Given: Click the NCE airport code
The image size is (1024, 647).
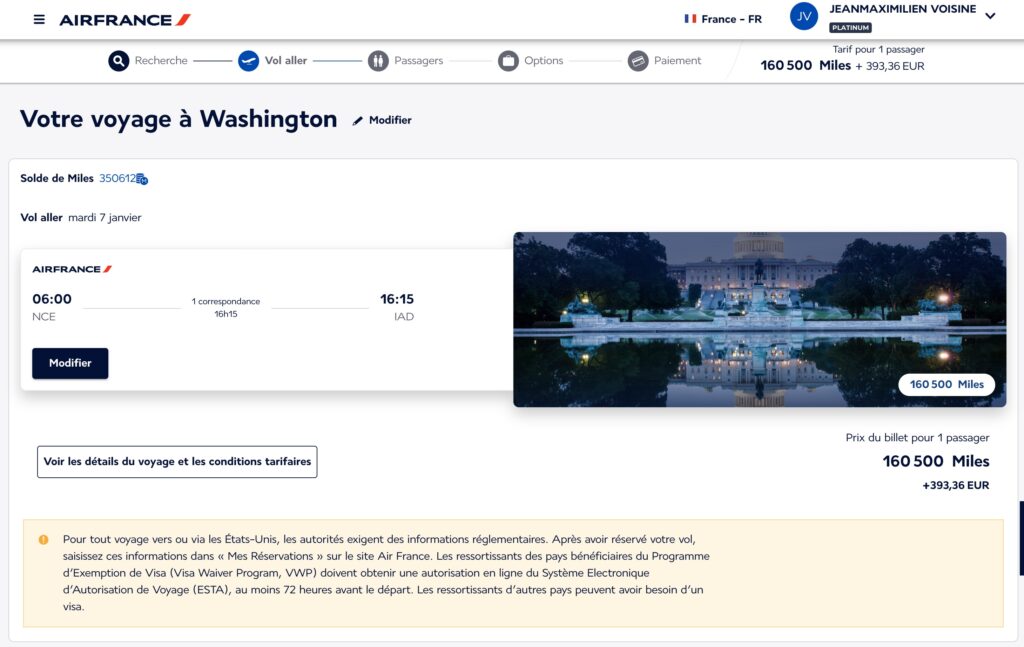Looking at the screenshot, I should pos(44,317).
